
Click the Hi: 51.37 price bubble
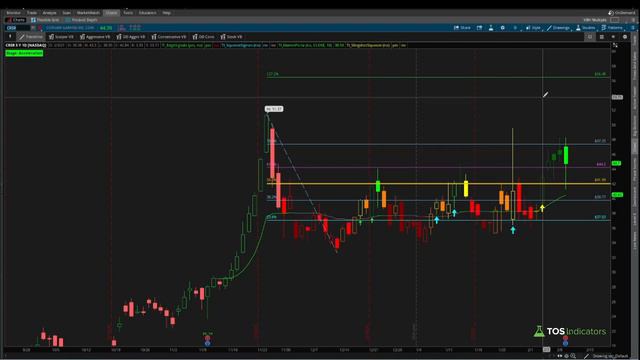(273, 109)
